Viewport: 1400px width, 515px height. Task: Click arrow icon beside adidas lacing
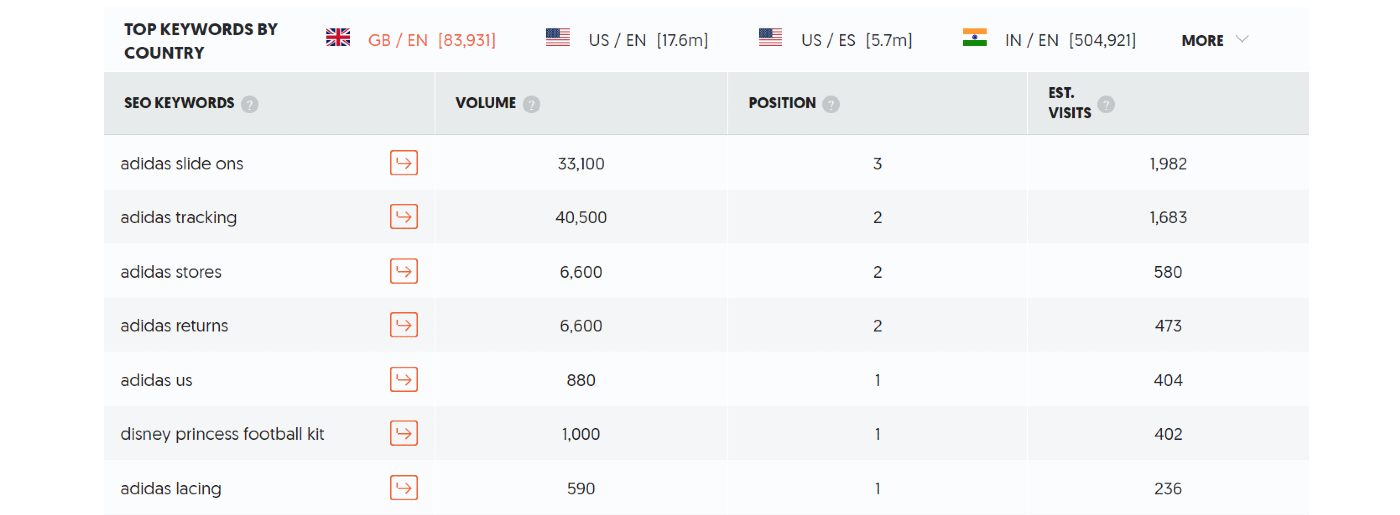coord(403,488)
